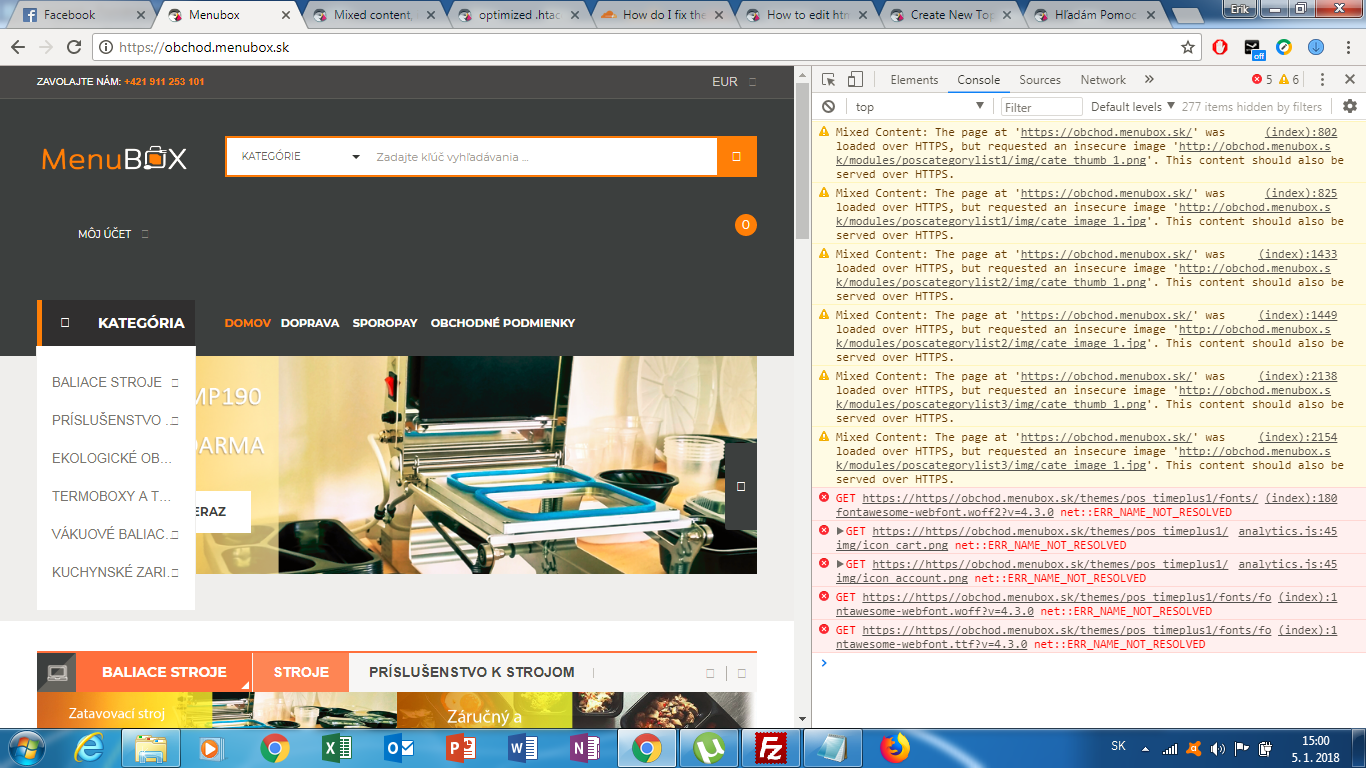Open the shopping cart with the 0 badge
This screenshot has height=768, width=1366.
pyautogui.click(x=746, y=225)
